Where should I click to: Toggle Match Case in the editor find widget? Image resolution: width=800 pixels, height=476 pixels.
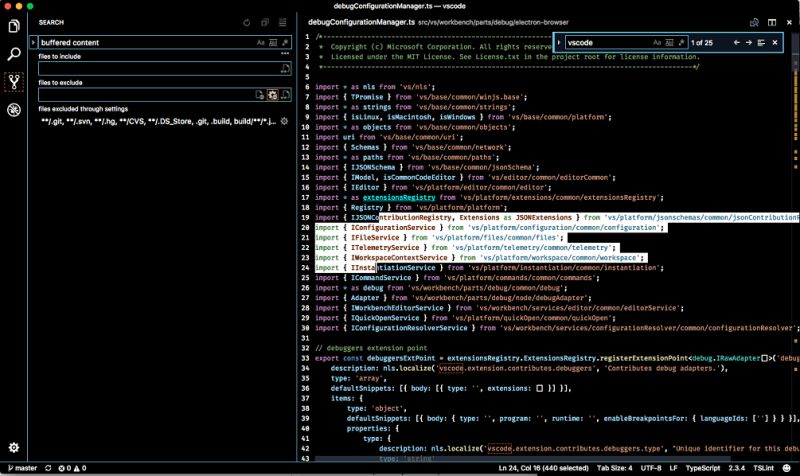click(x=657, y=42)
